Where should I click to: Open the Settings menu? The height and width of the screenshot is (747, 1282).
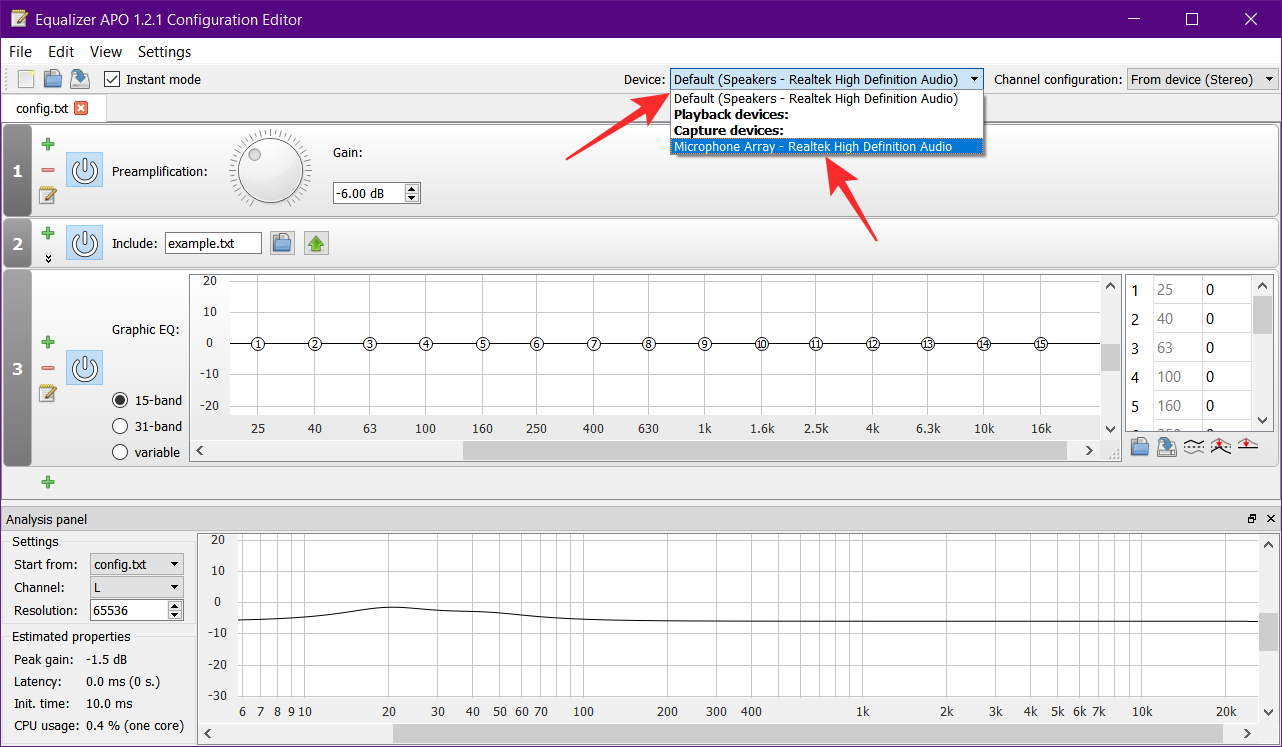[x=164, y=51]
